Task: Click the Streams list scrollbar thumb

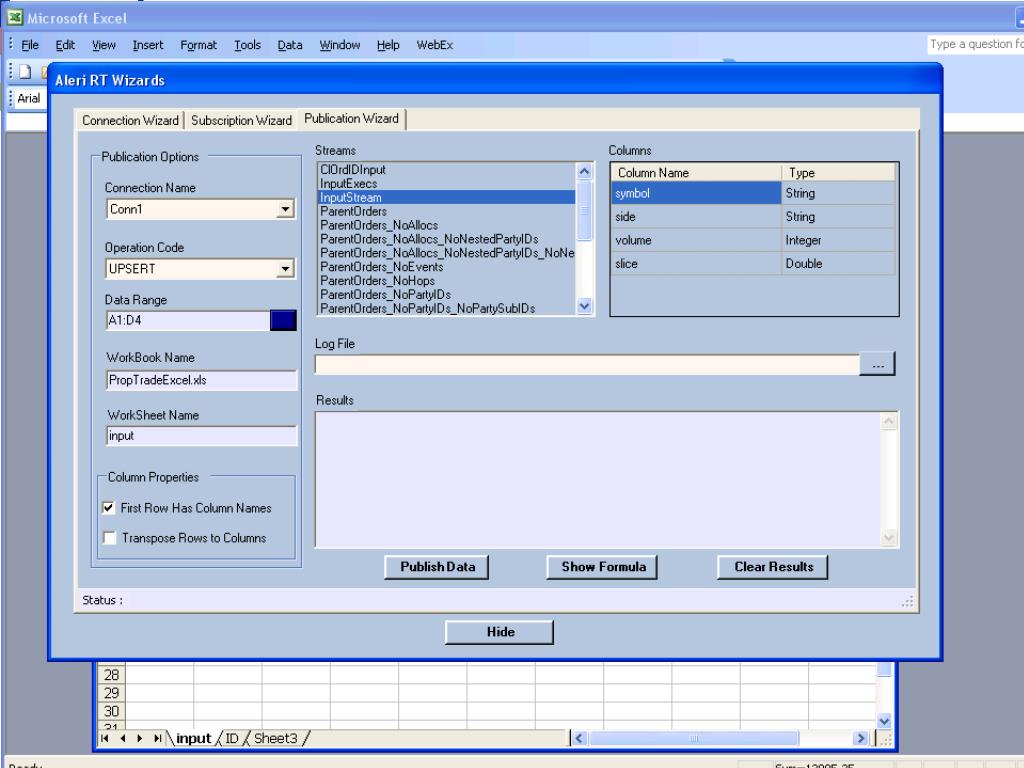Action: [x=584, y=210]
